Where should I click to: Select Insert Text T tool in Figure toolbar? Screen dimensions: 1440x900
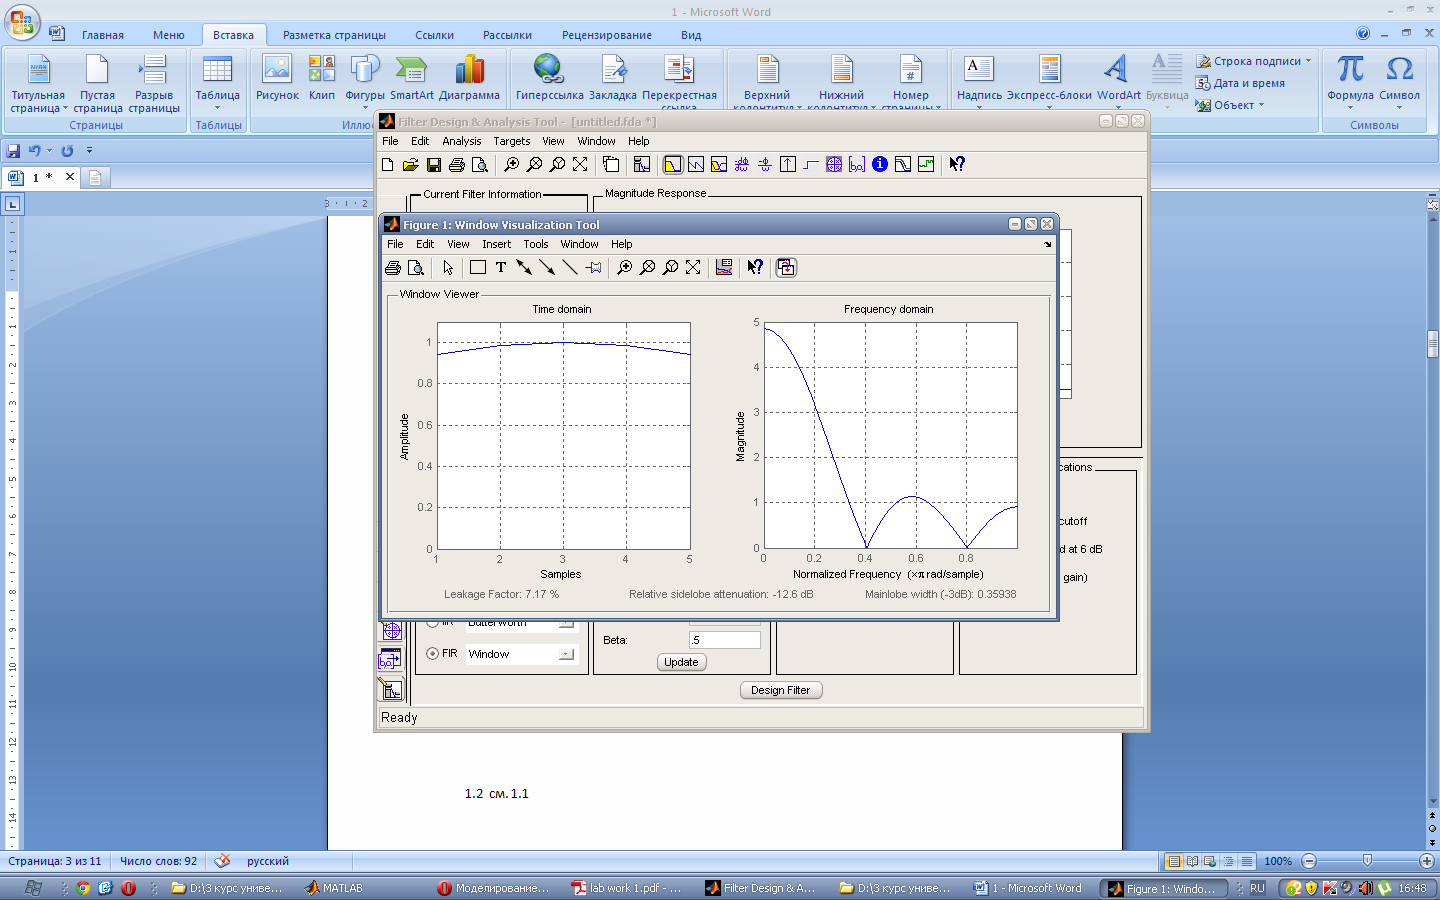point(501,268)
